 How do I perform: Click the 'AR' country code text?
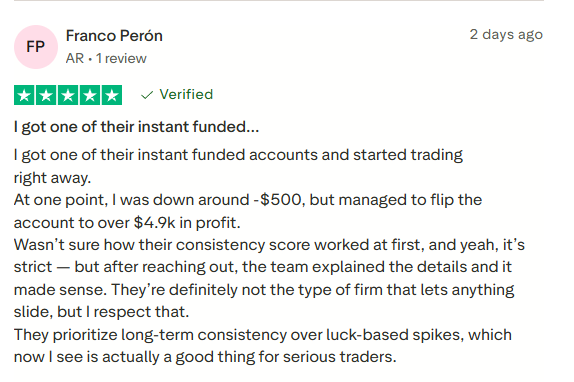point(75,59)
